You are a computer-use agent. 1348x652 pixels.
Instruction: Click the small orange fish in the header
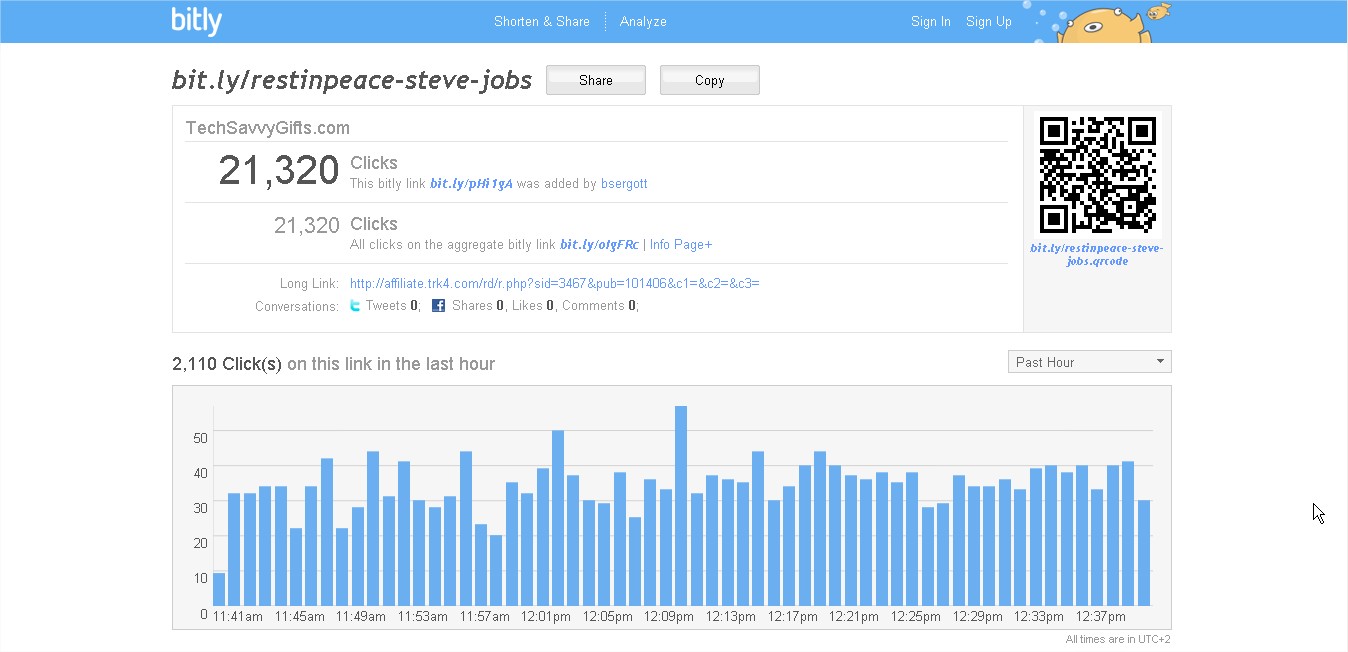[x=1160, y=11]
